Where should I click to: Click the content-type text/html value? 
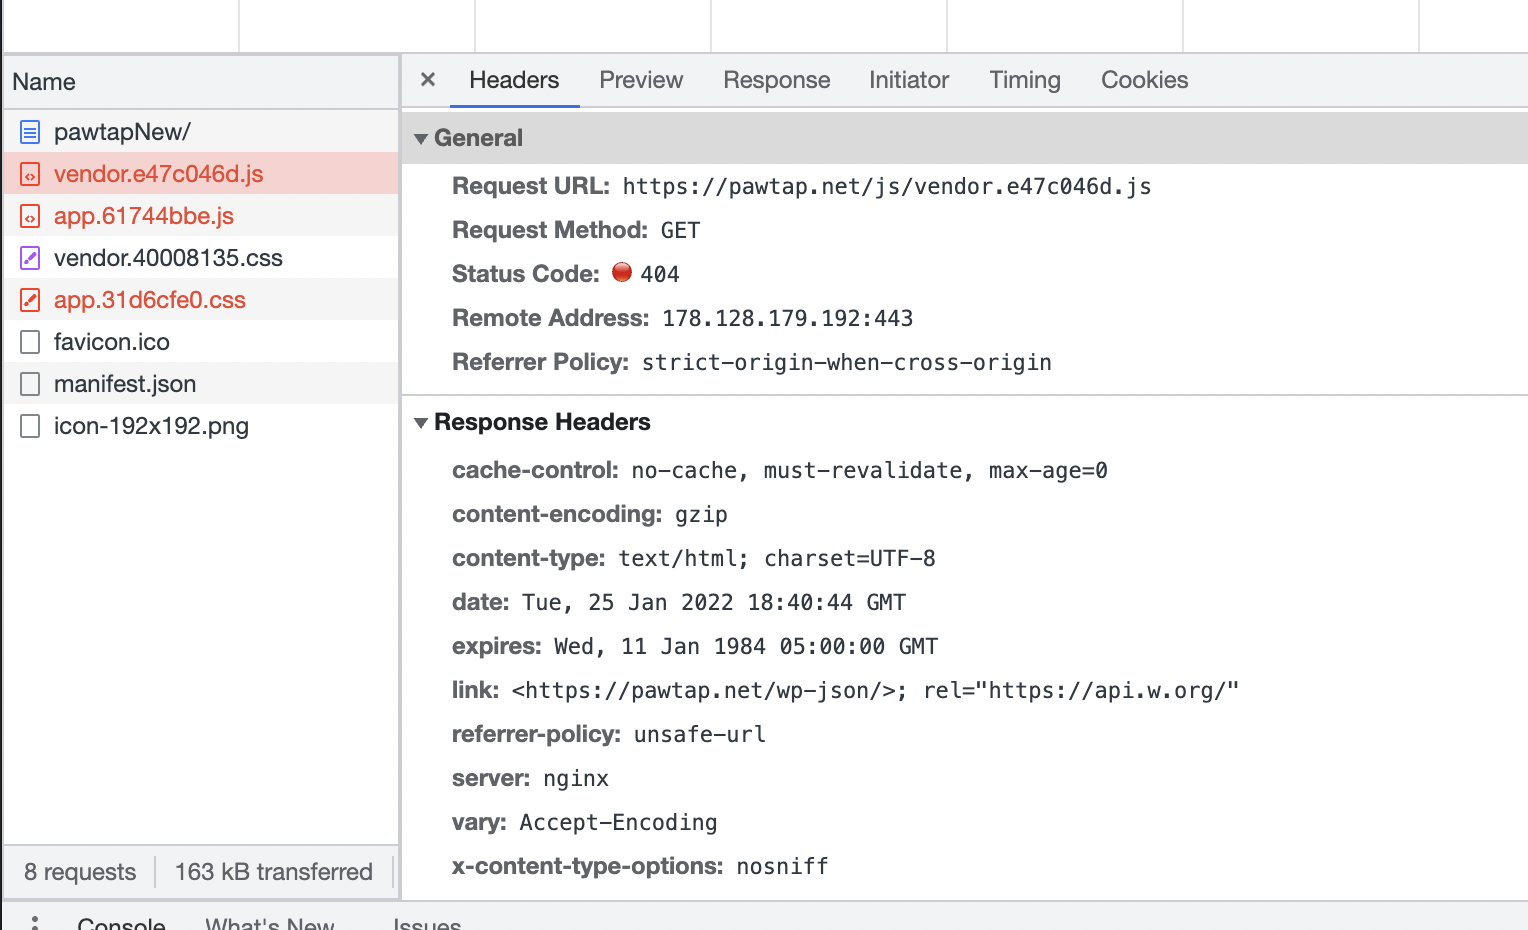777,559
